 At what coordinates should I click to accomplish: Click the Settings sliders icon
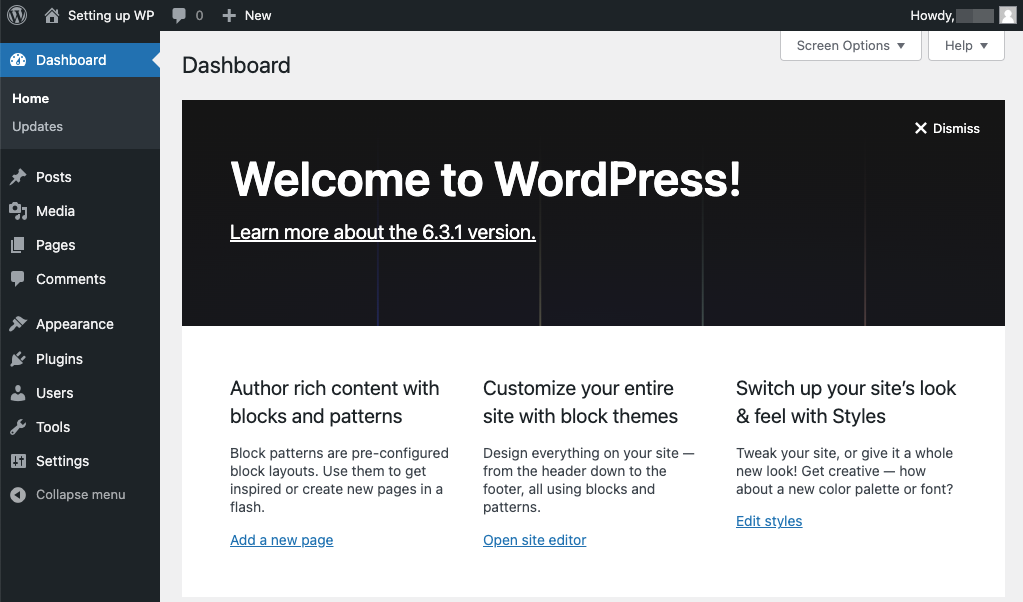(18, 460)
